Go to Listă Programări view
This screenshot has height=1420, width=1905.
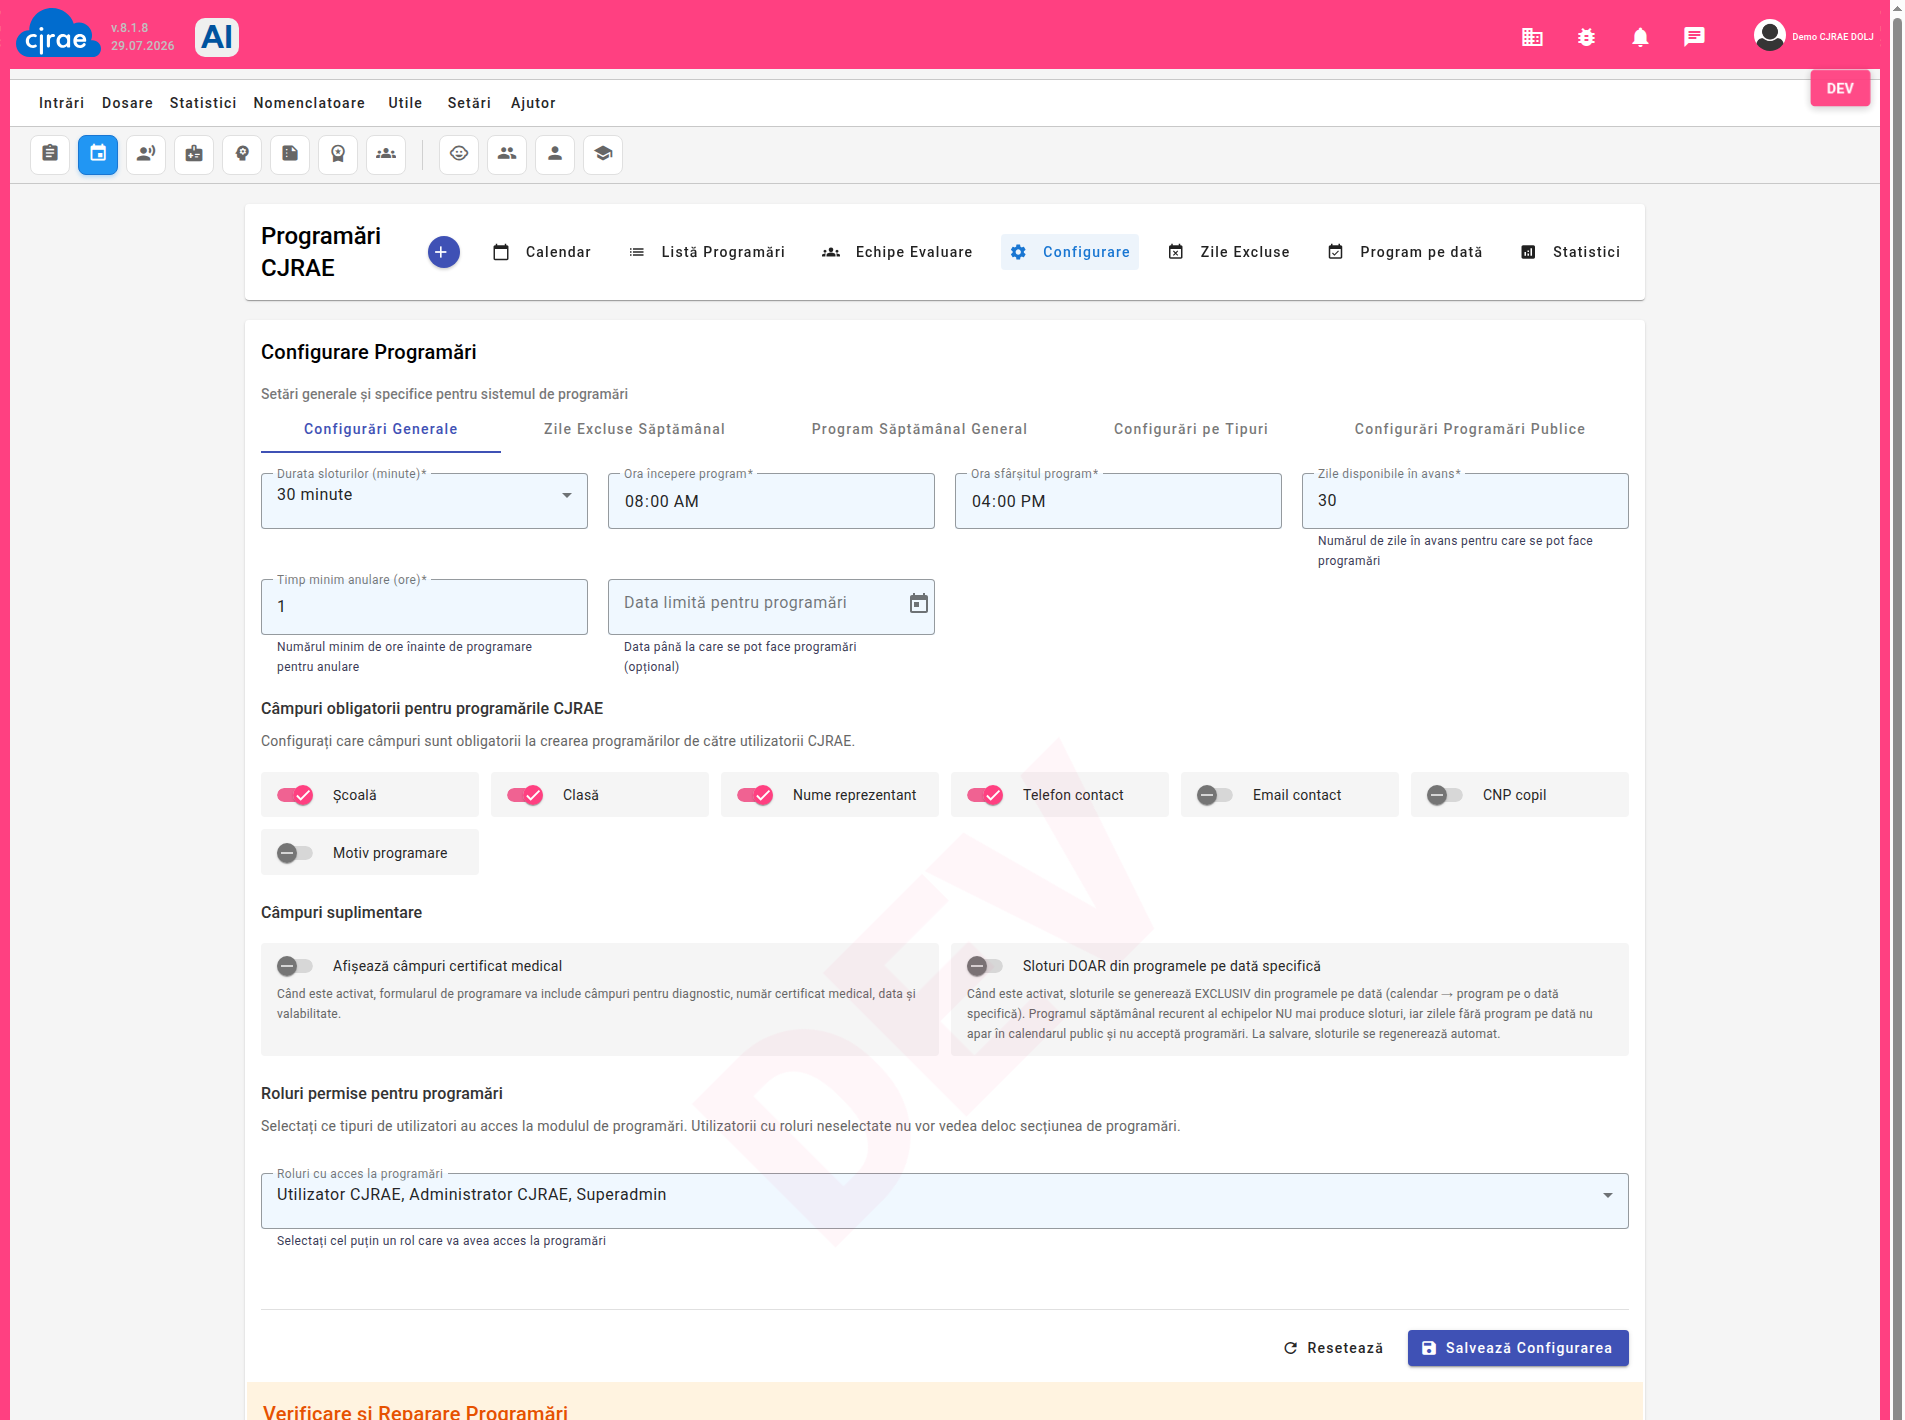click(x=707, y=252)
